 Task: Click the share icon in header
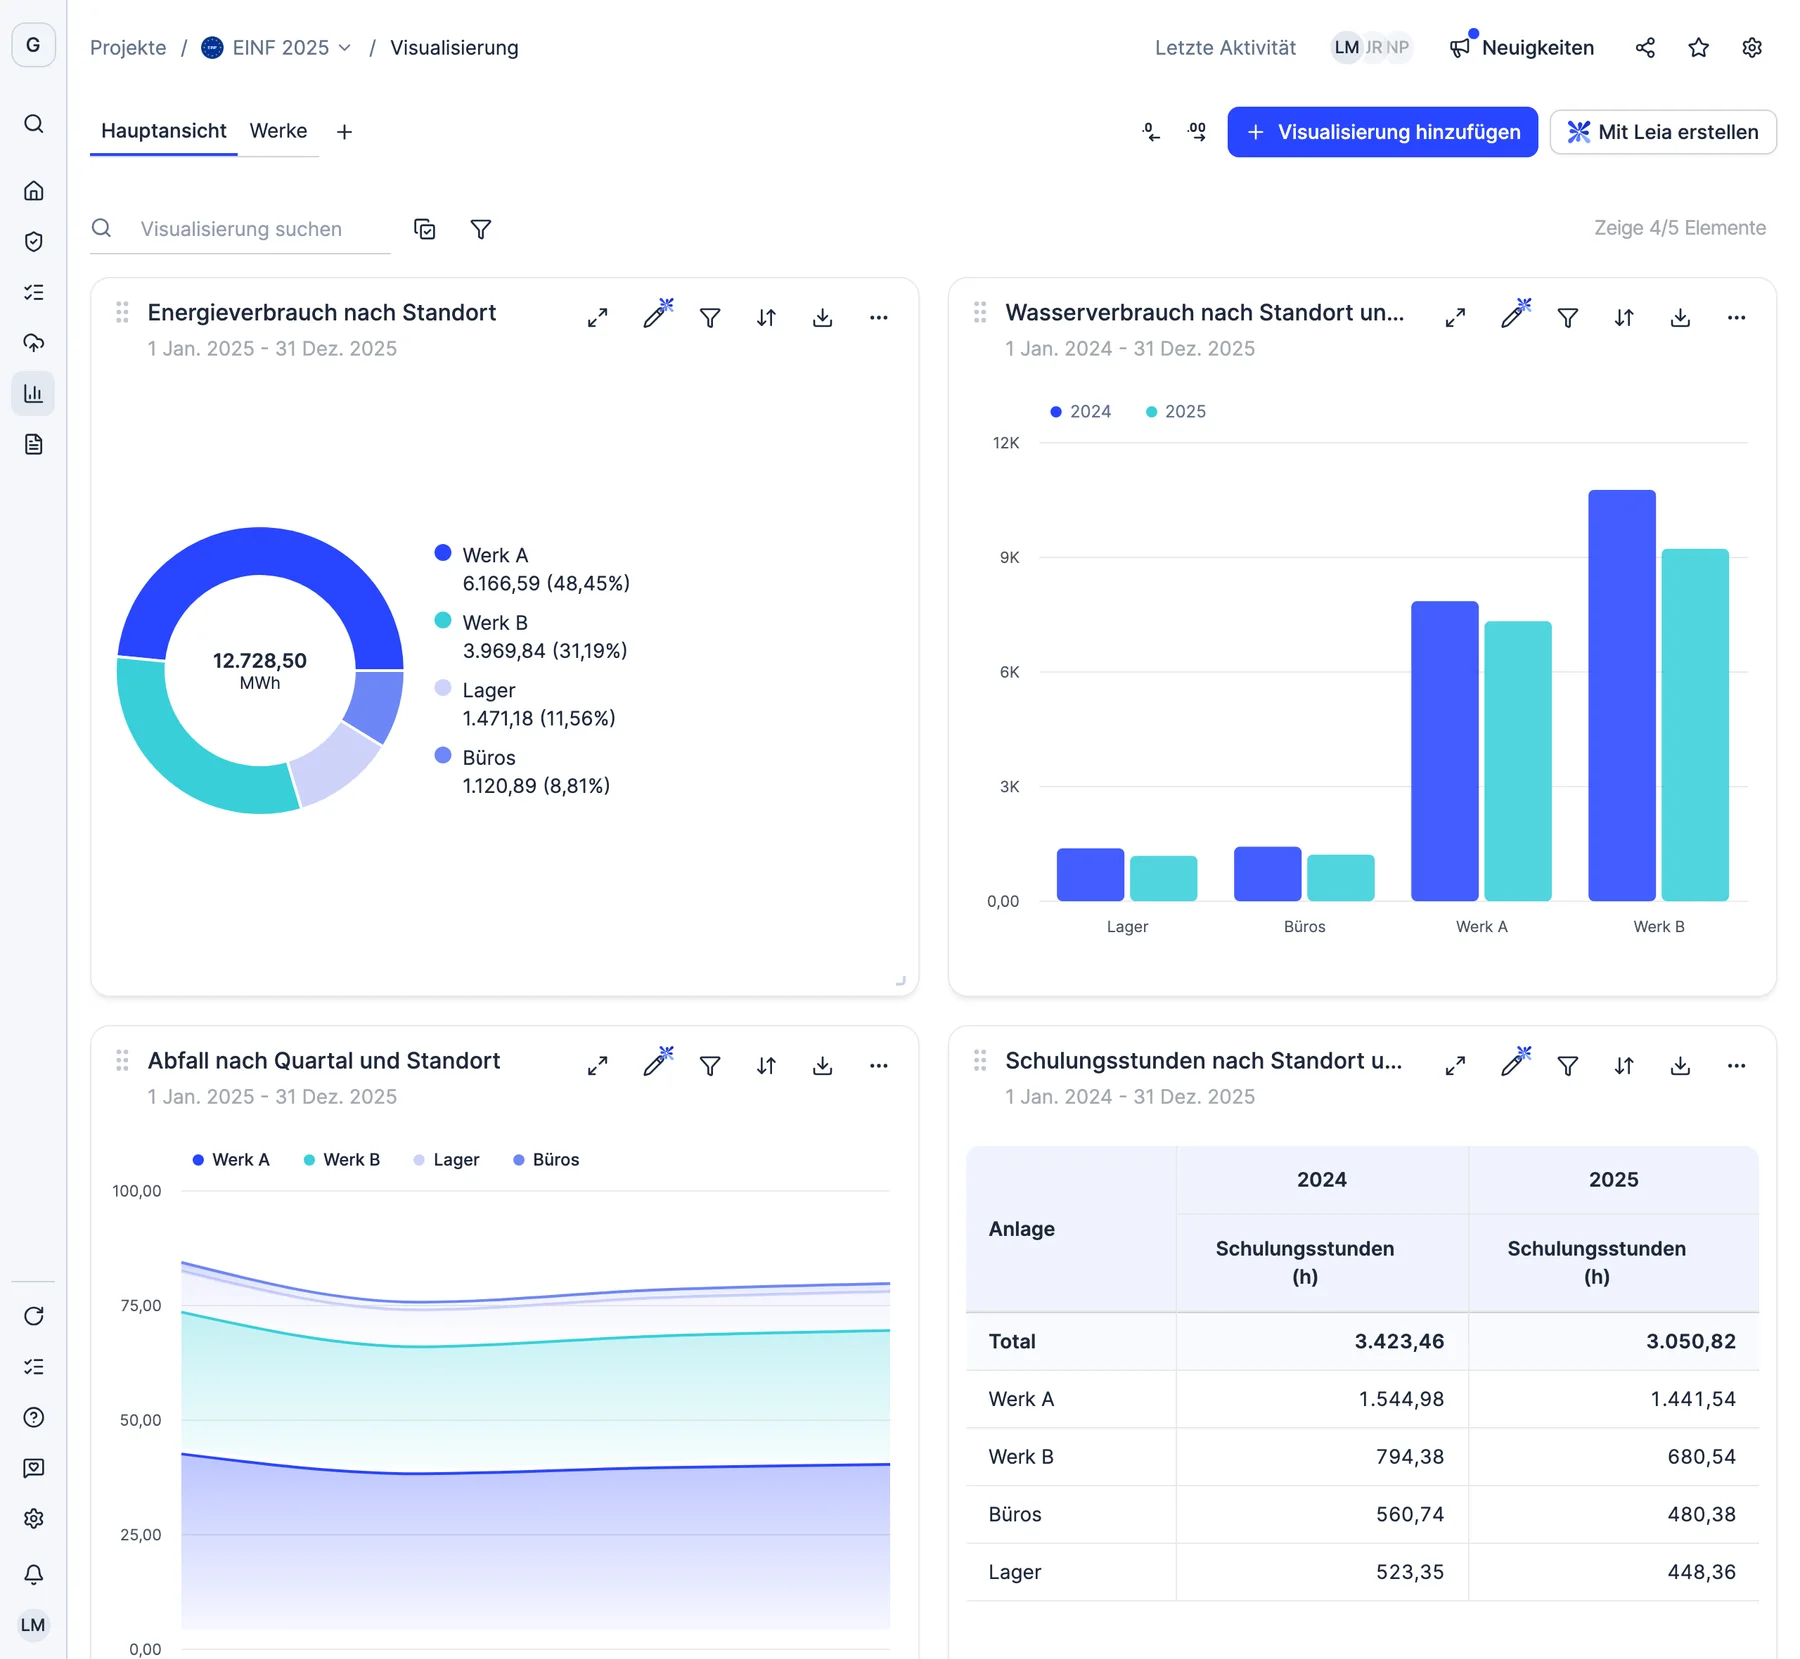(1645, 47)
